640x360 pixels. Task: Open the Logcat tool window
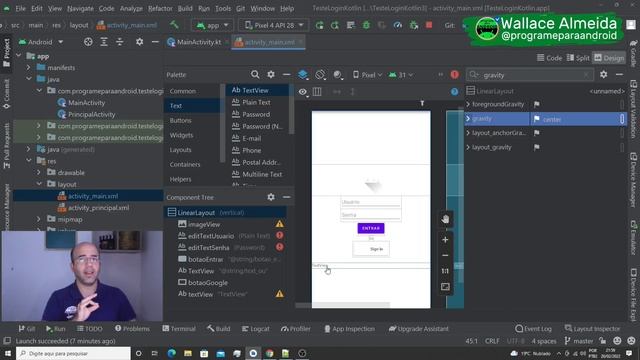point(256,329)
